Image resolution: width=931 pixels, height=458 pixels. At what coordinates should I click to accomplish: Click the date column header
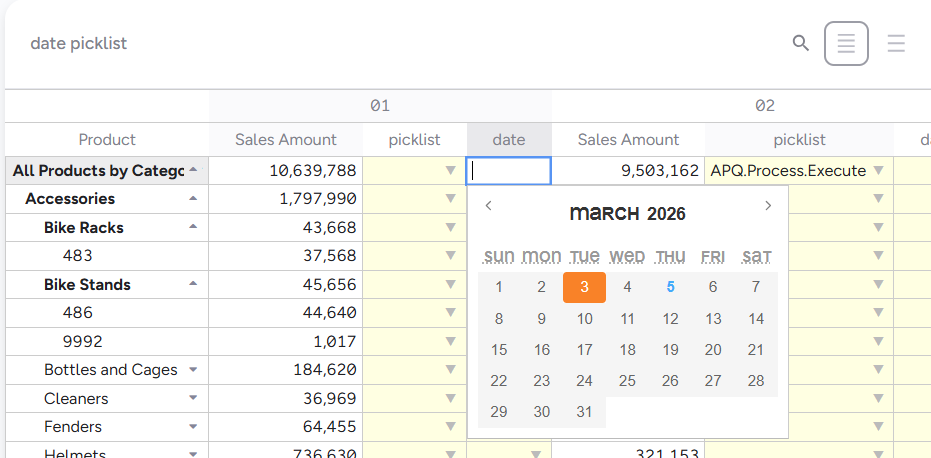[509, 140]
